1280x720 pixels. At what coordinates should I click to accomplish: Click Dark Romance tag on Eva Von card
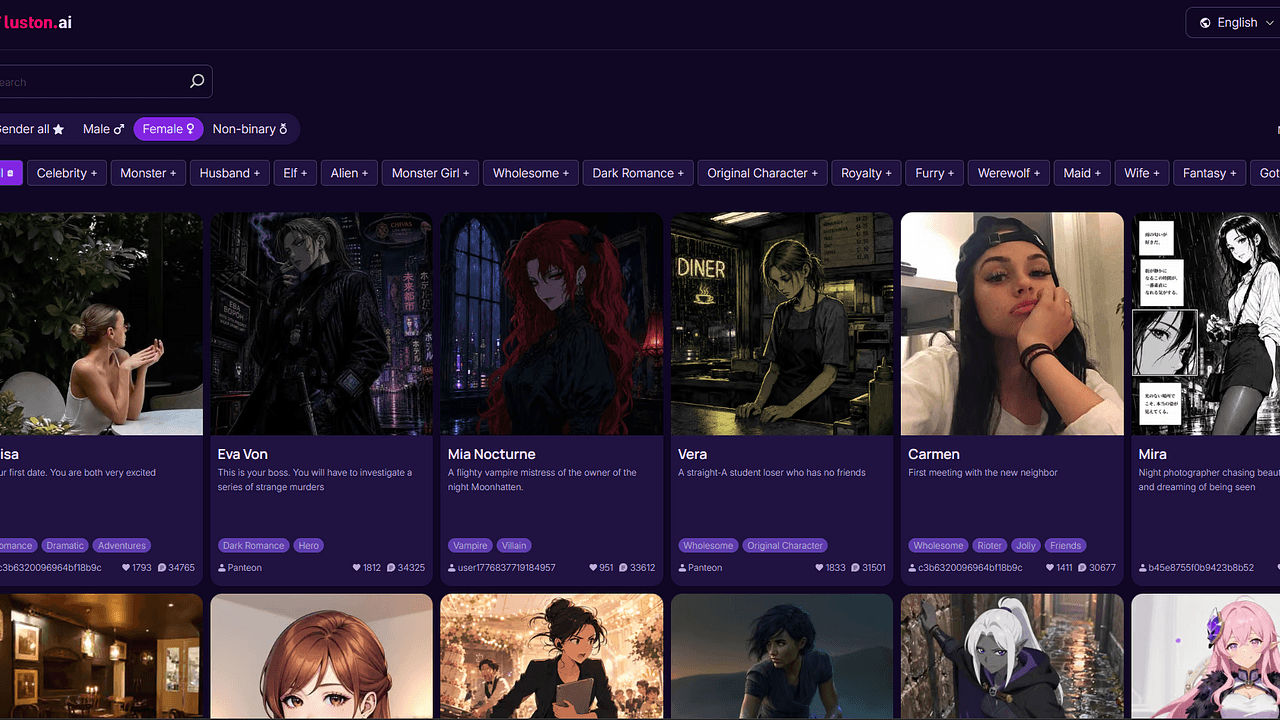(x=253, y=545)
